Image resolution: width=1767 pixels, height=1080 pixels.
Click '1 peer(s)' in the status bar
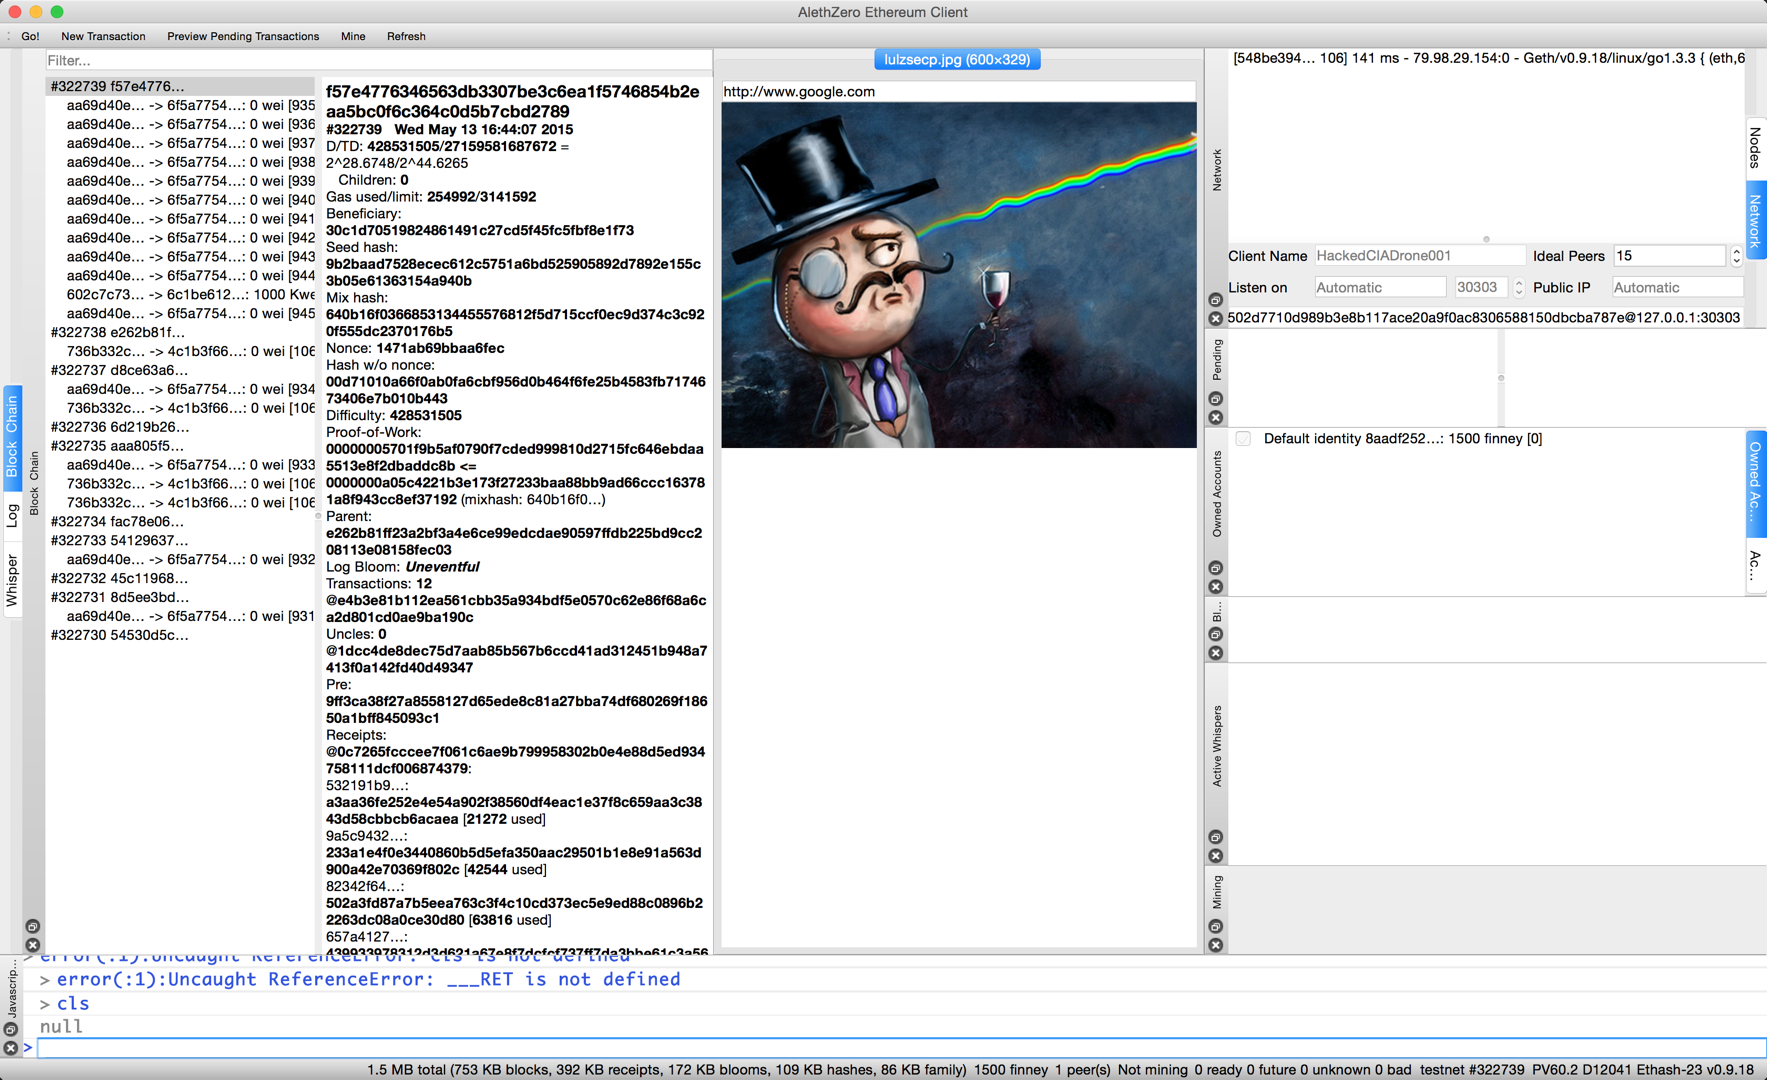tap(1083, 1069)
